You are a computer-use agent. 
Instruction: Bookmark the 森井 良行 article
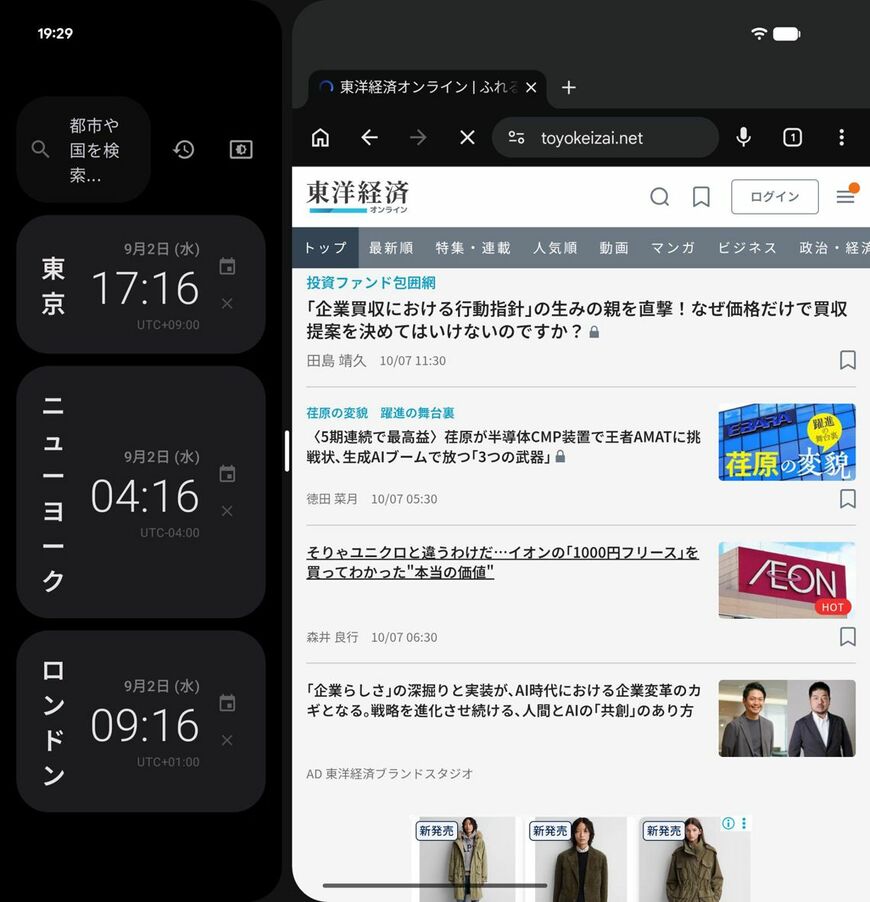tap(848, 636)
